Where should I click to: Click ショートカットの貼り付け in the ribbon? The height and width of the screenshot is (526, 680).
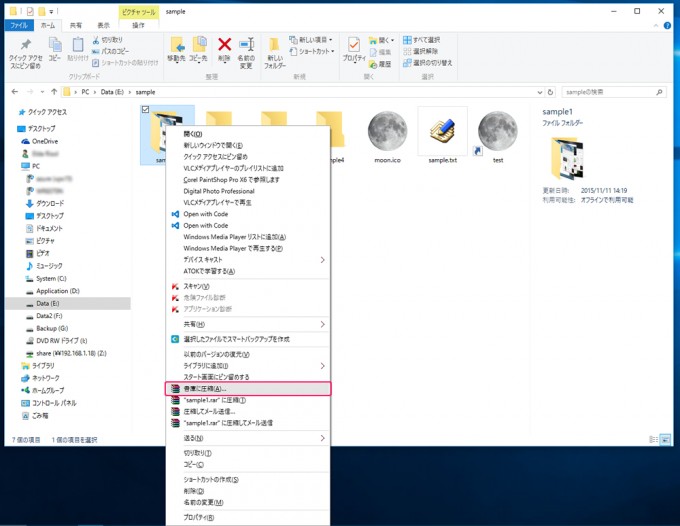coord(125,63)
